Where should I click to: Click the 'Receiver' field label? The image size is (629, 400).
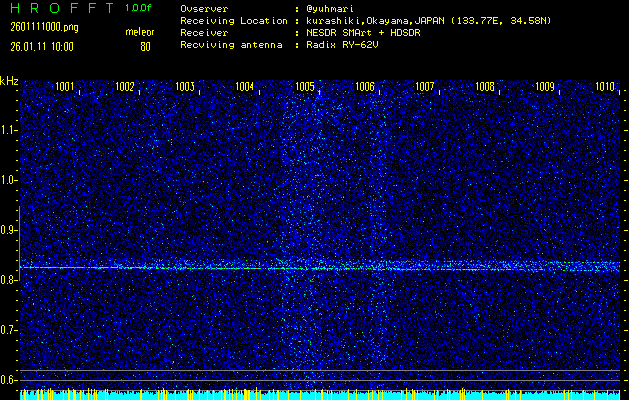(204, 33)
